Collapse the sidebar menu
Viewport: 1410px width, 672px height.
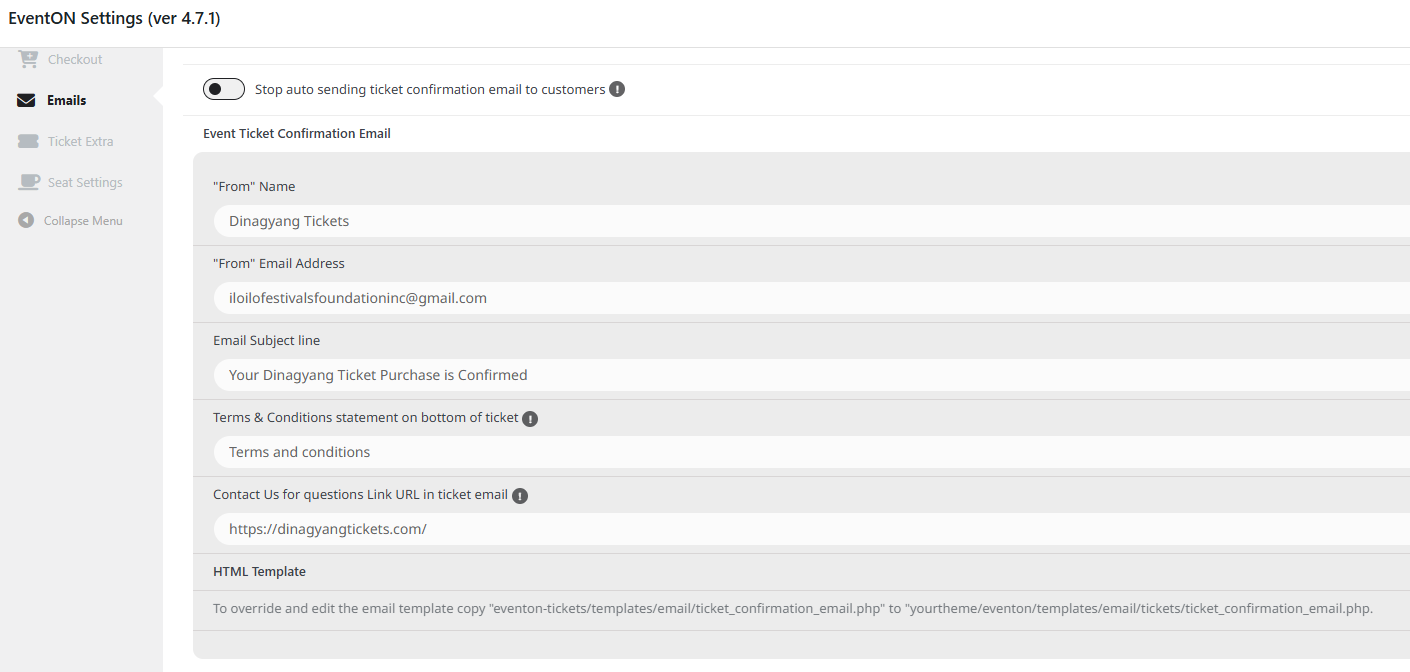(83, 220)
